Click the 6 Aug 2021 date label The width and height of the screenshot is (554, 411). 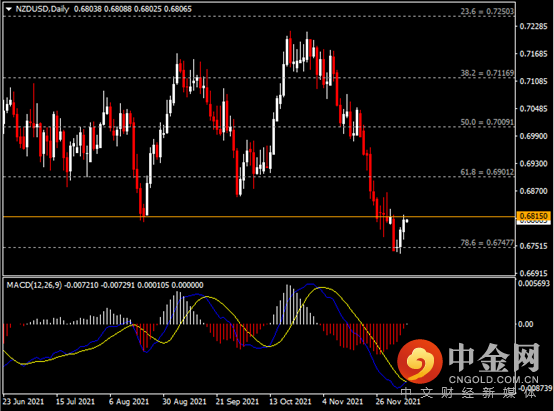[129, 402]
